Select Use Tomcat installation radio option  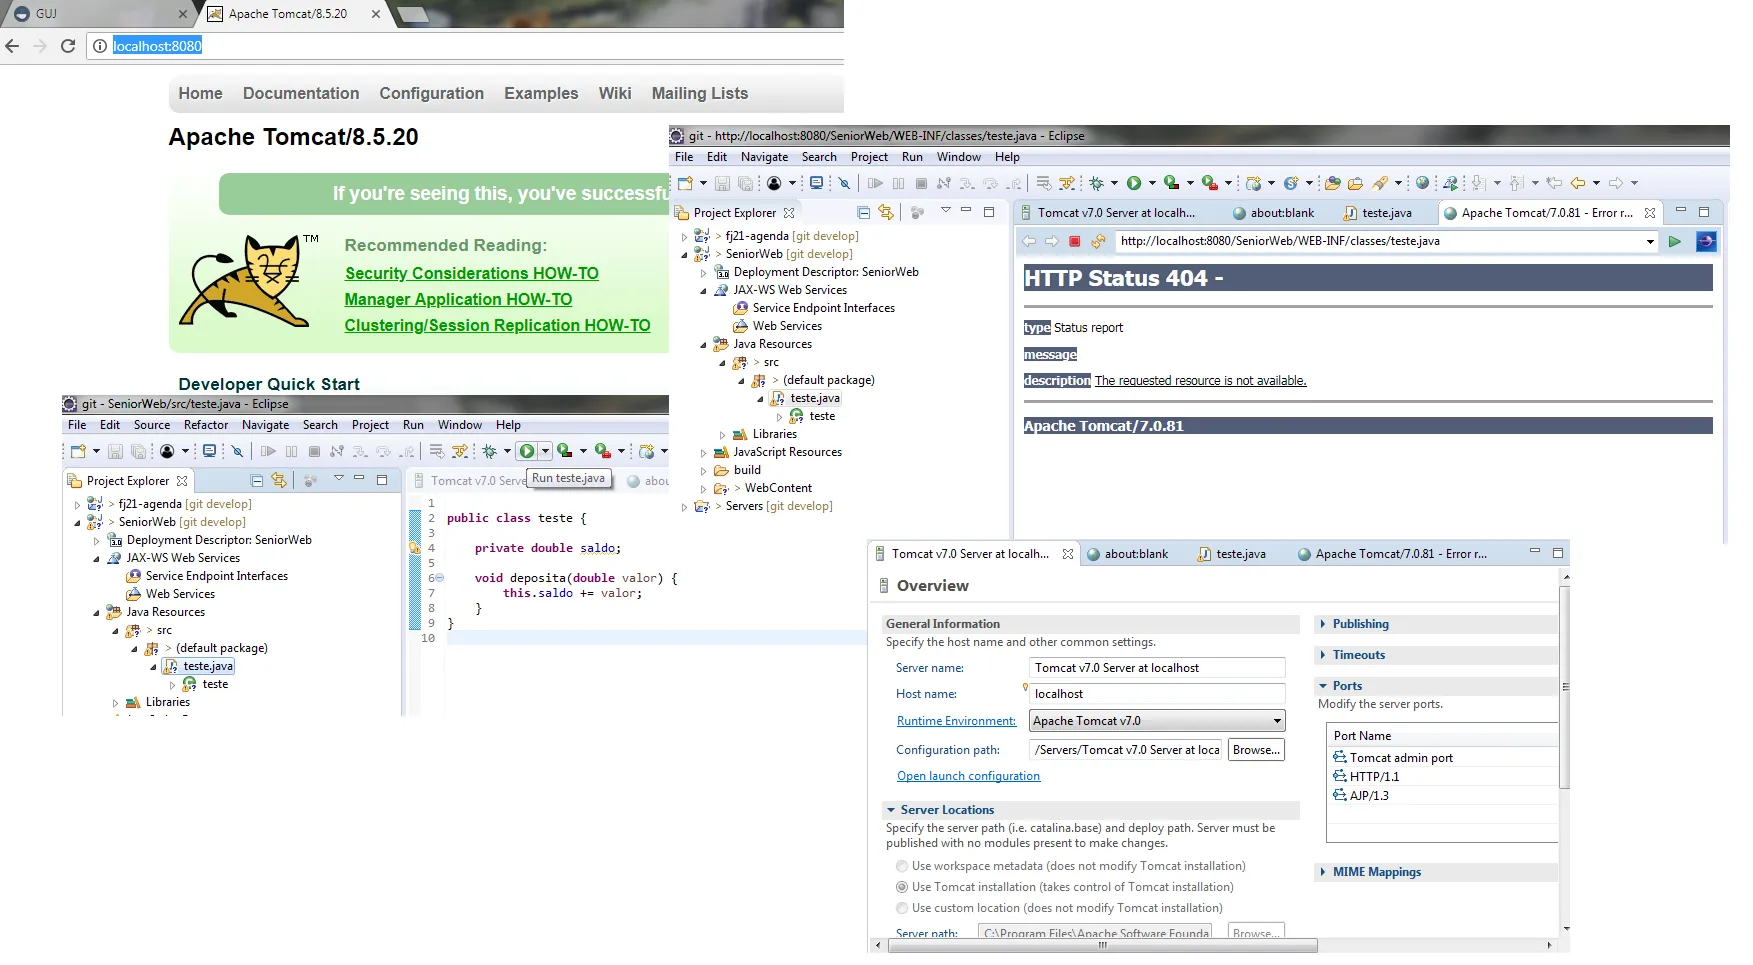(902, 887)
